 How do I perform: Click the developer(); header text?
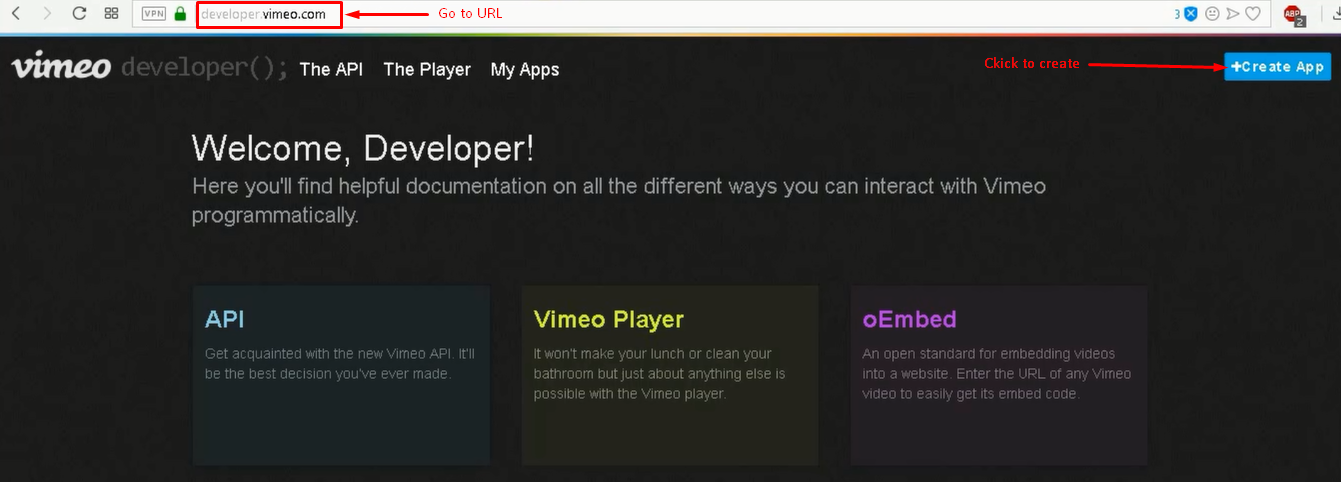(204, 69)
